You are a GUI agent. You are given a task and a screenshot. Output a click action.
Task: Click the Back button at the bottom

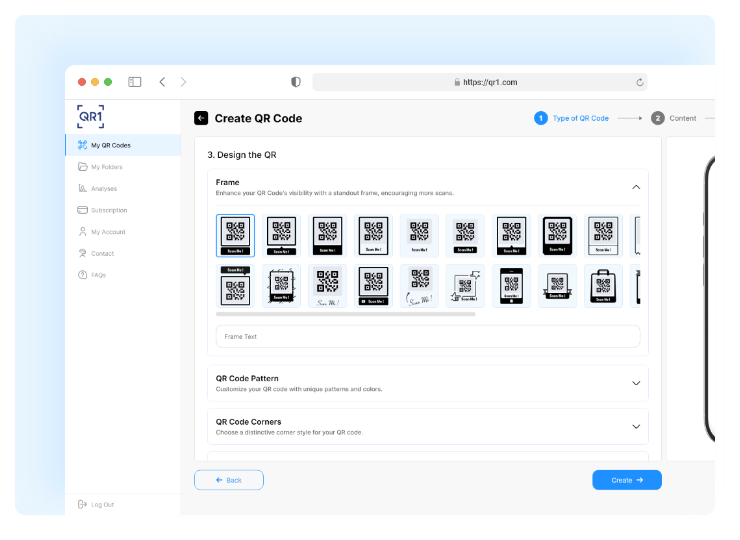tap(229, 480)
